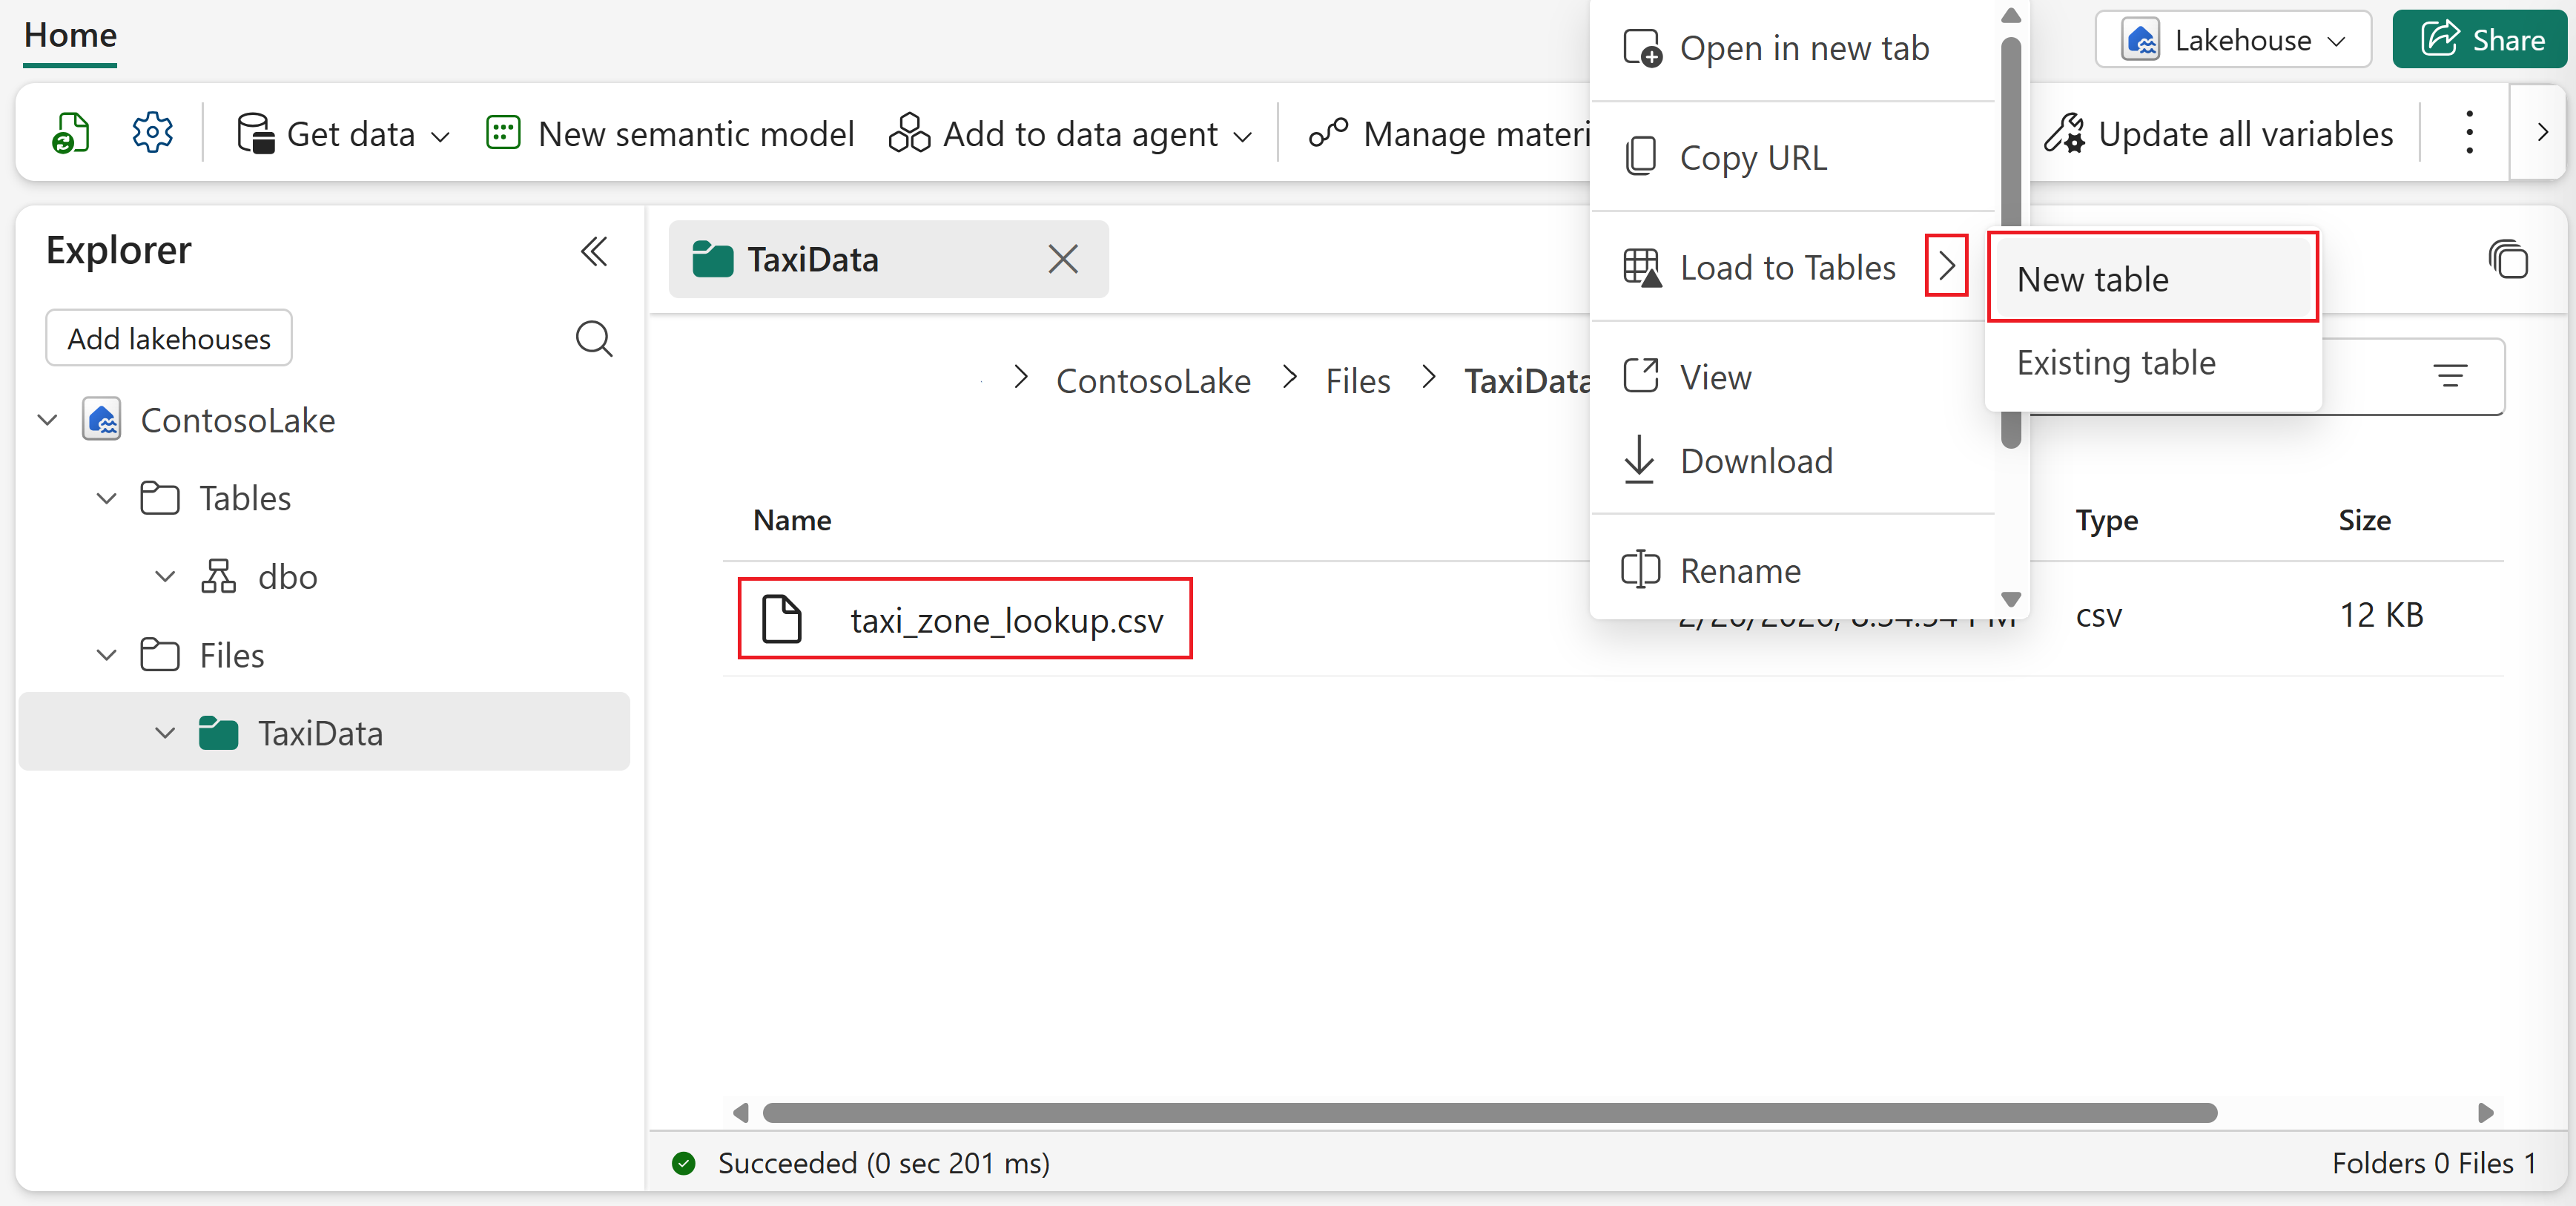Click the horizontal scrollbar right arrow
The height and width of the screenshot is (1206, 2576).
(2486, 1113)
